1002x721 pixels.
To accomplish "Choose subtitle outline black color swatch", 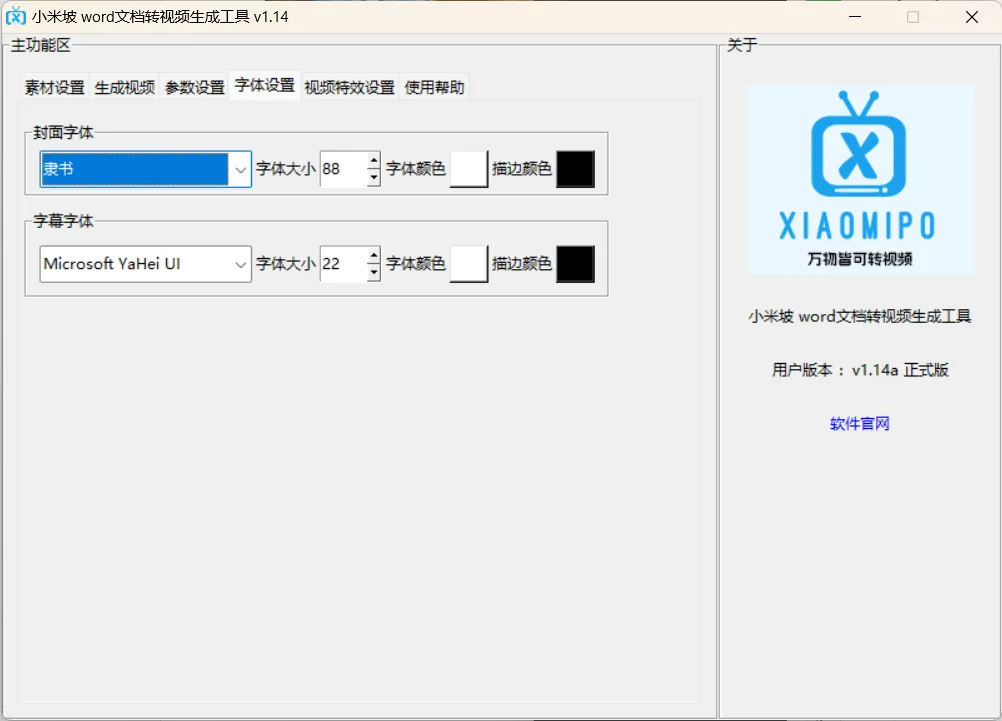I will (575, 265).
